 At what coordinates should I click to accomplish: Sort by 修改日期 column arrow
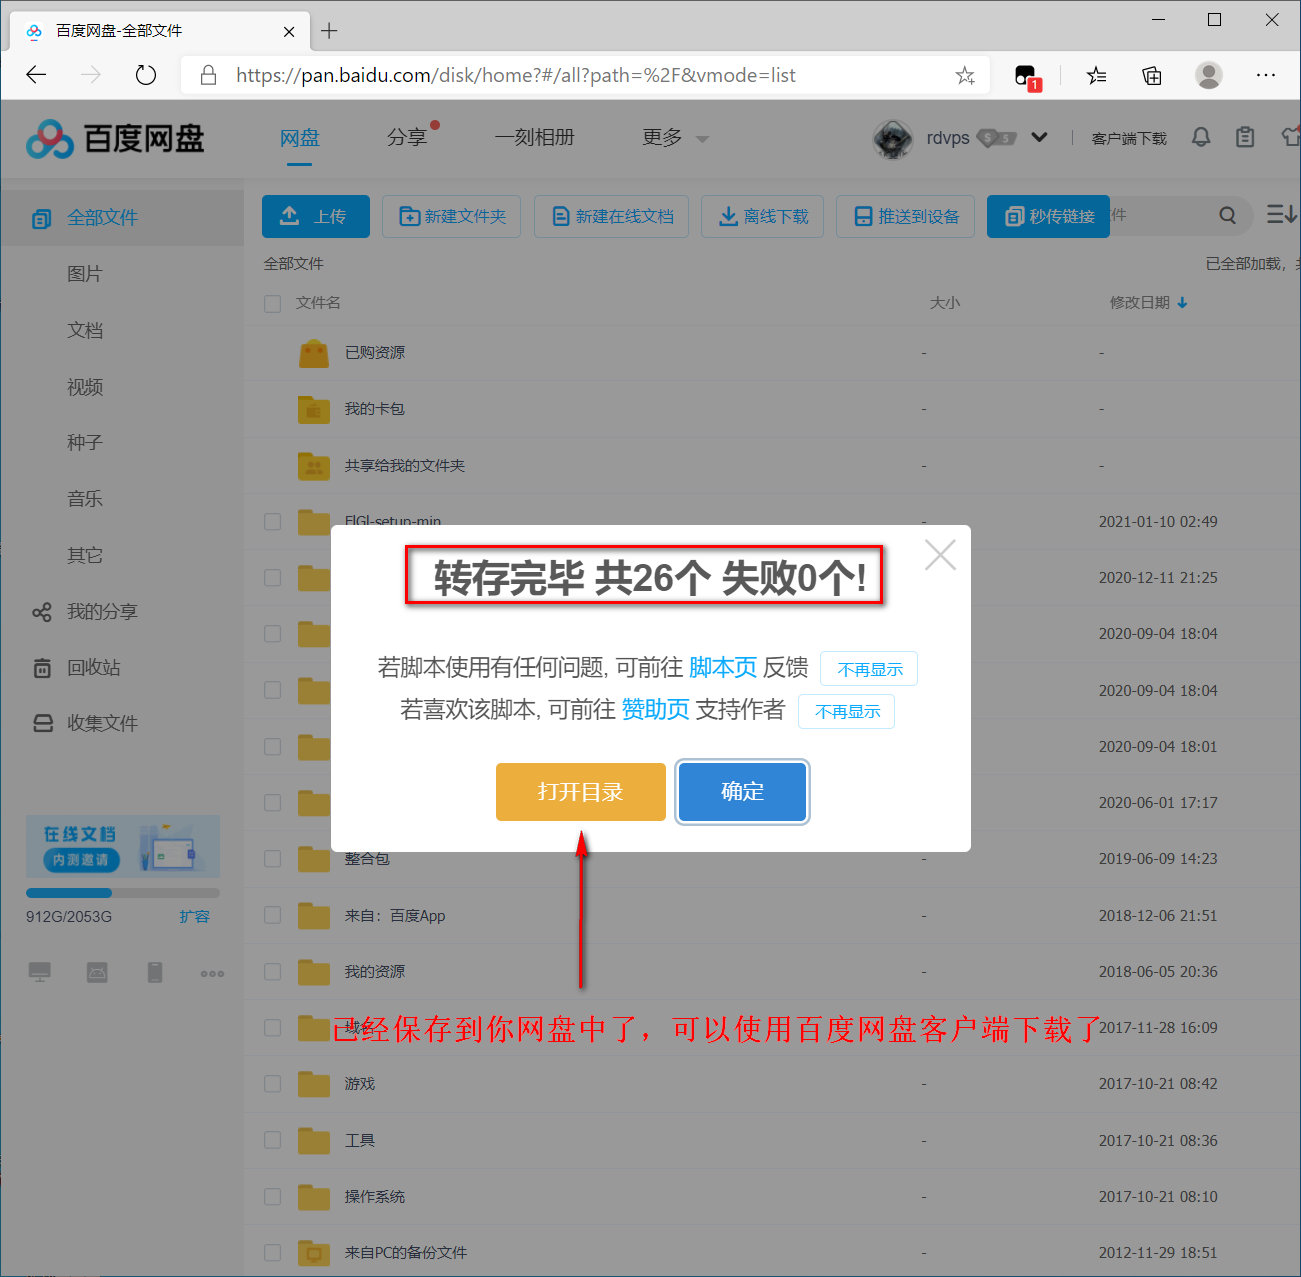[x=1182, y=303]
